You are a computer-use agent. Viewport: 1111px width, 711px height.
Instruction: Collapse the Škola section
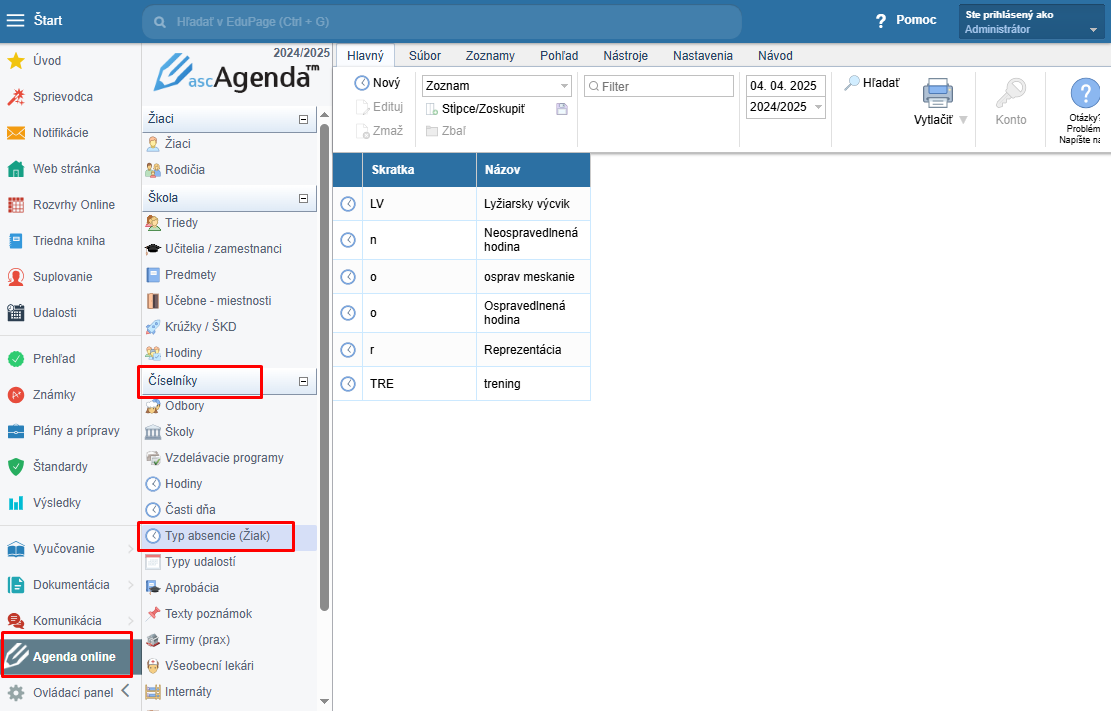tap(303, 198)
